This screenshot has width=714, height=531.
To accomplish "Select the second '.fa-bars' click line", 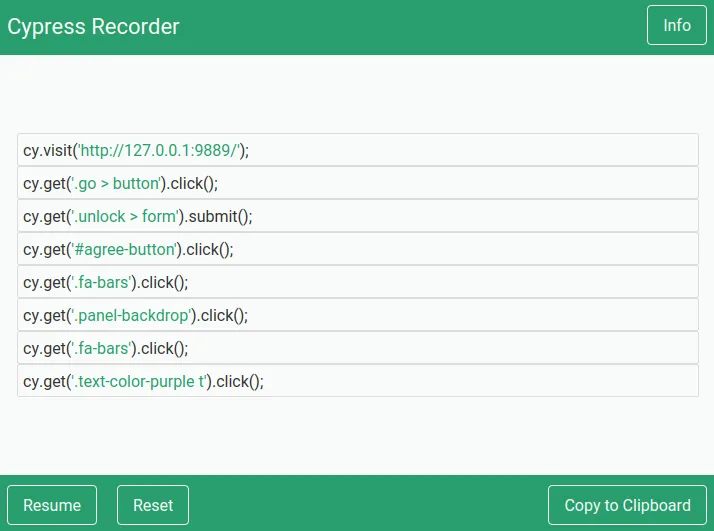I will pyautogui.click(x=450, y=348).
